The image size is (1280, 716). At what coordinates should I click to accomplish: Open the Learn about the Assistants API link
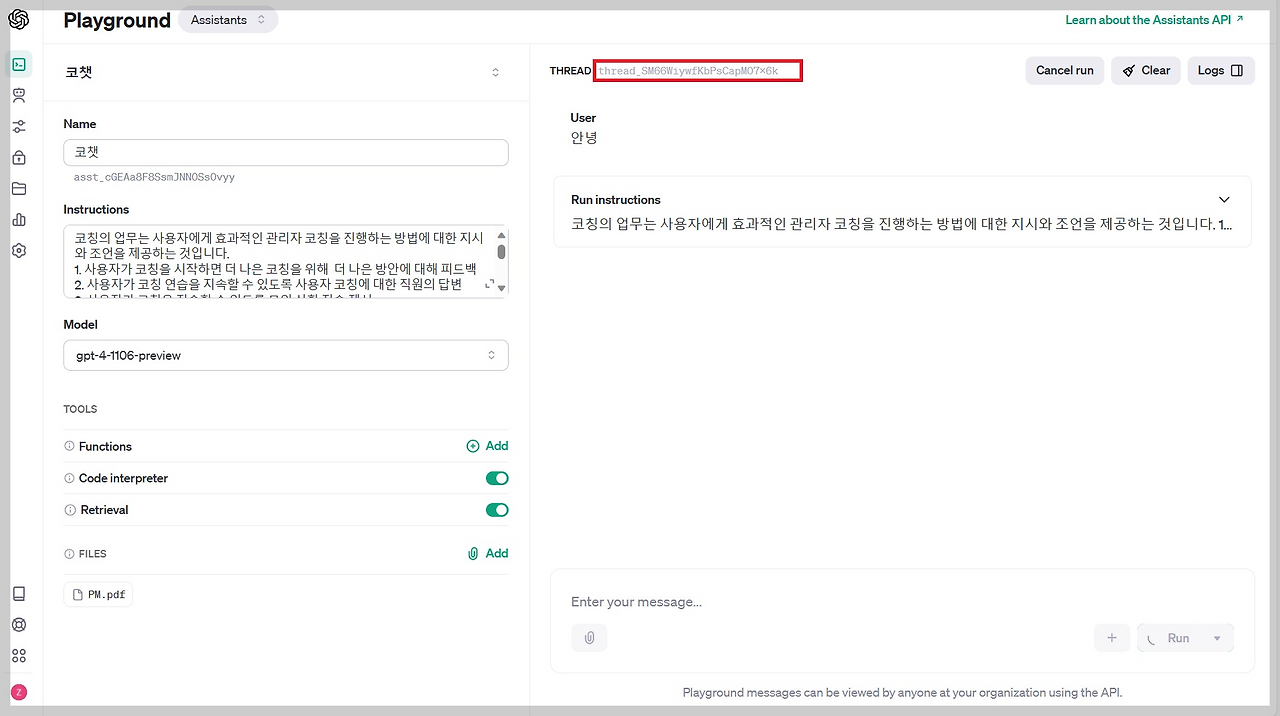coord(1148,19)
